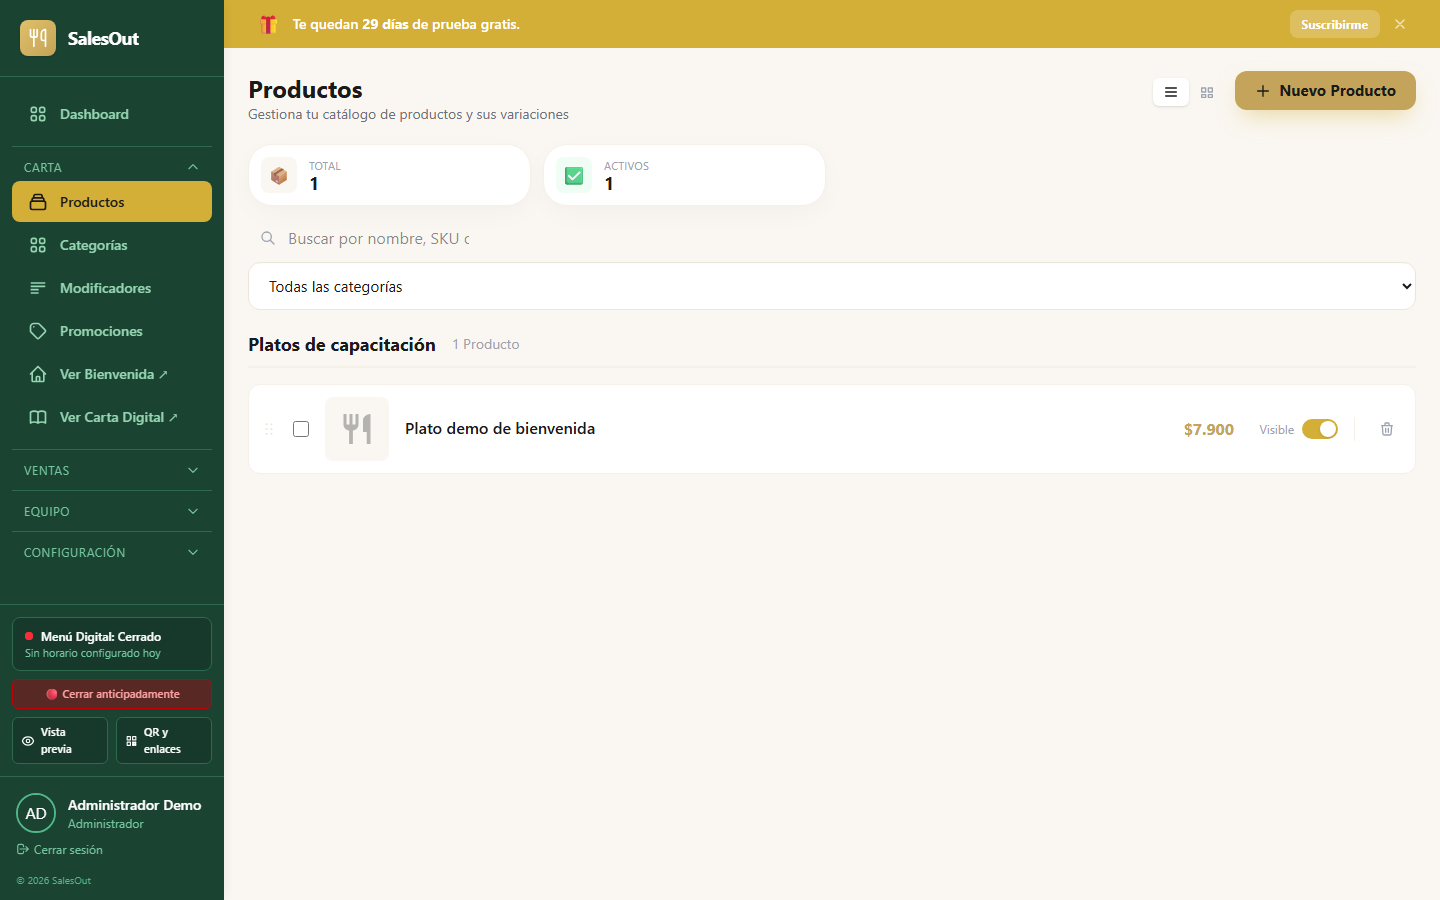The image size is (1440, 900).
Task: Click the search magnifier icon
Action: coord(268,238)
